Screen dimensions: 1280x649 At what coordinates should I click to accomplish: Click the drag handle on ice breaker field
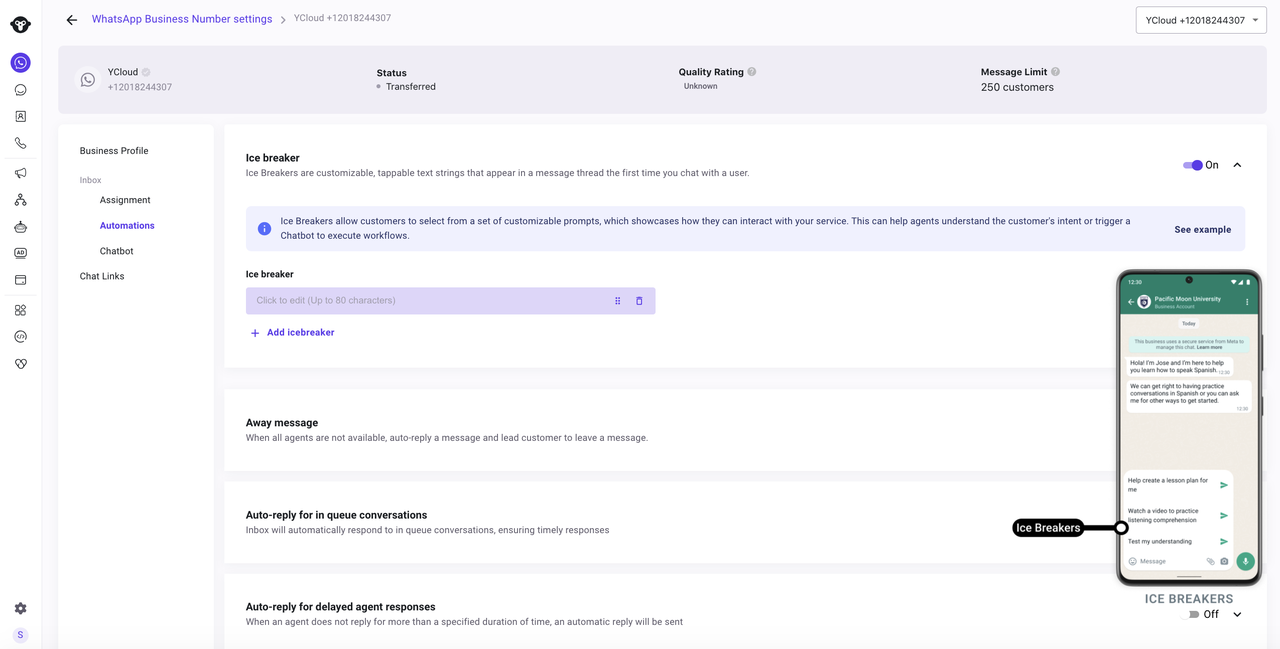[617, 301]
